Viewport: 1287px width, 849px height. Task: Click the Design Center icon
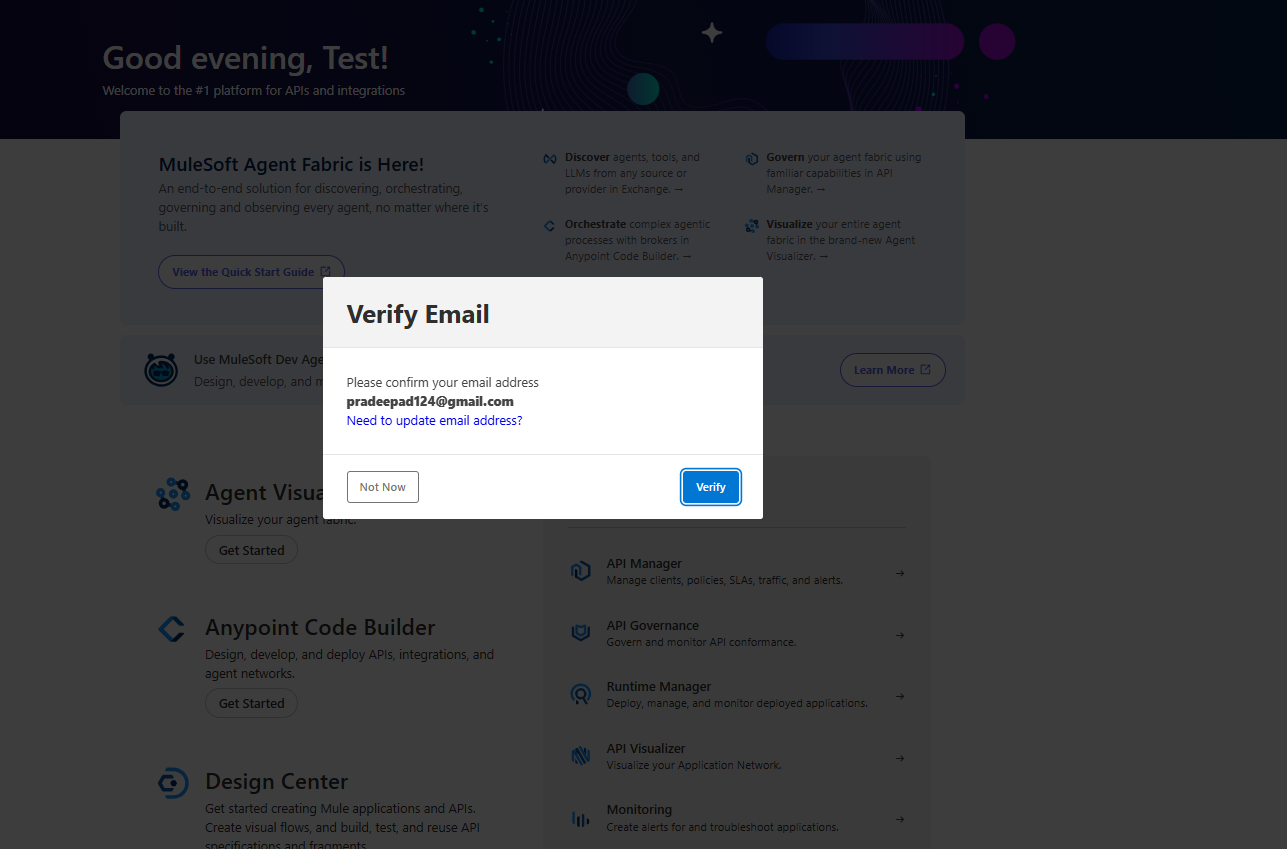click(173, 783)
